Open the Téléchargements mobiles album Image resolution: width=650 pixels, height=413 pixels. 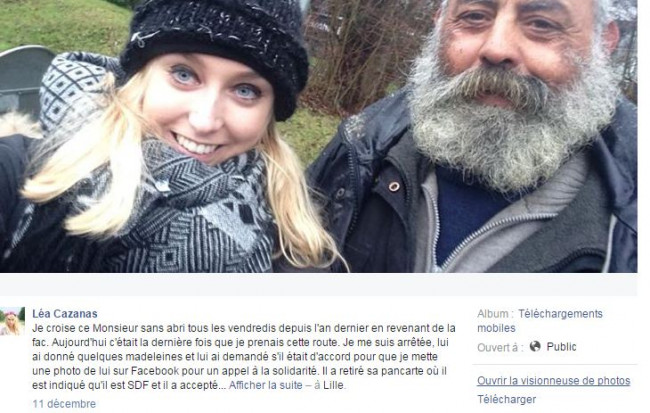(539, 321)
